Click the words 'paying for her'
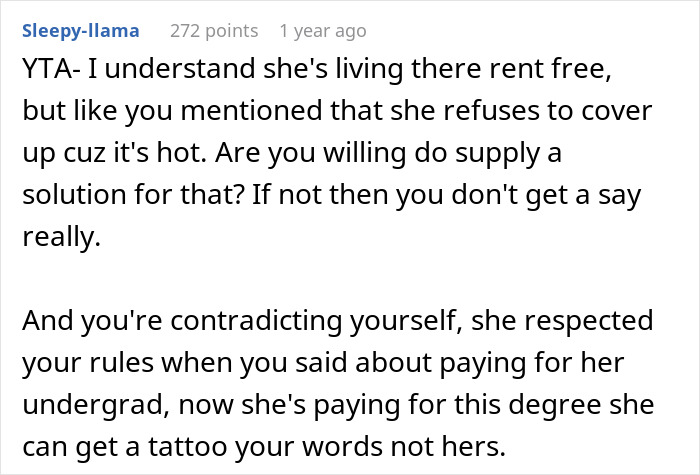Viewport: 700px width, 475px height. [532, 363]
